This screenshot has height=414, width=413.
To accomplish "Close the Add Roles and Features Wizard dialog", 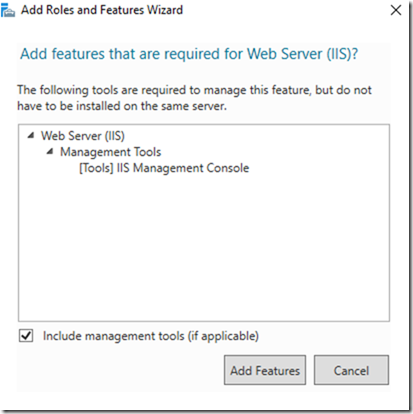I will point(396,10).
